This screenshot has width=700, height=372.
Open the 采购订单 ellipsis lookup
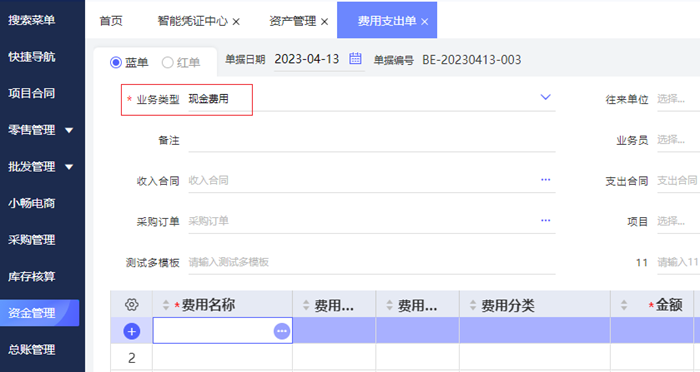click(x=546, y=220)
